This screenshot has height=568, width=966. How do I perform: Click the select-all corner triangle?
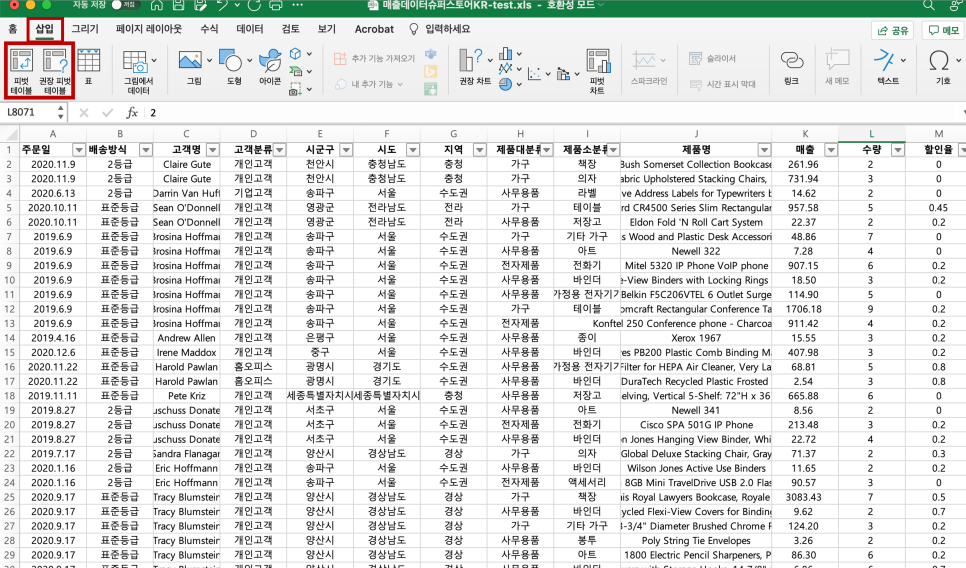click(10, 134)
